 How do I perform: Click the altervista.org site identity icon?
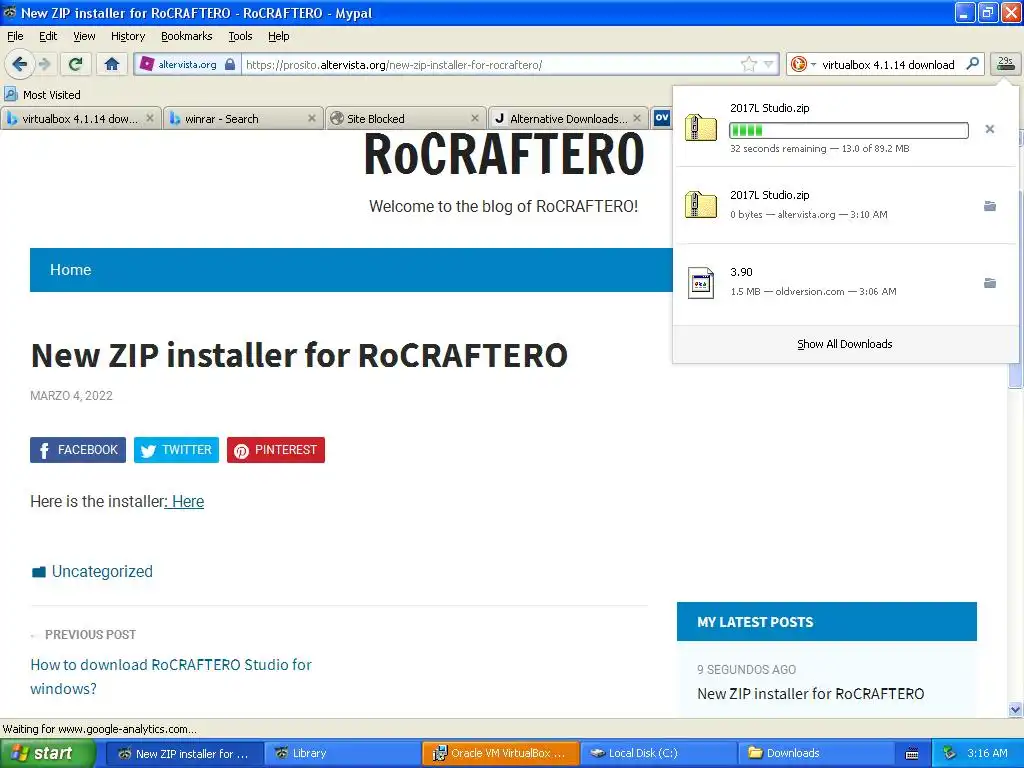tap(148, 64)
